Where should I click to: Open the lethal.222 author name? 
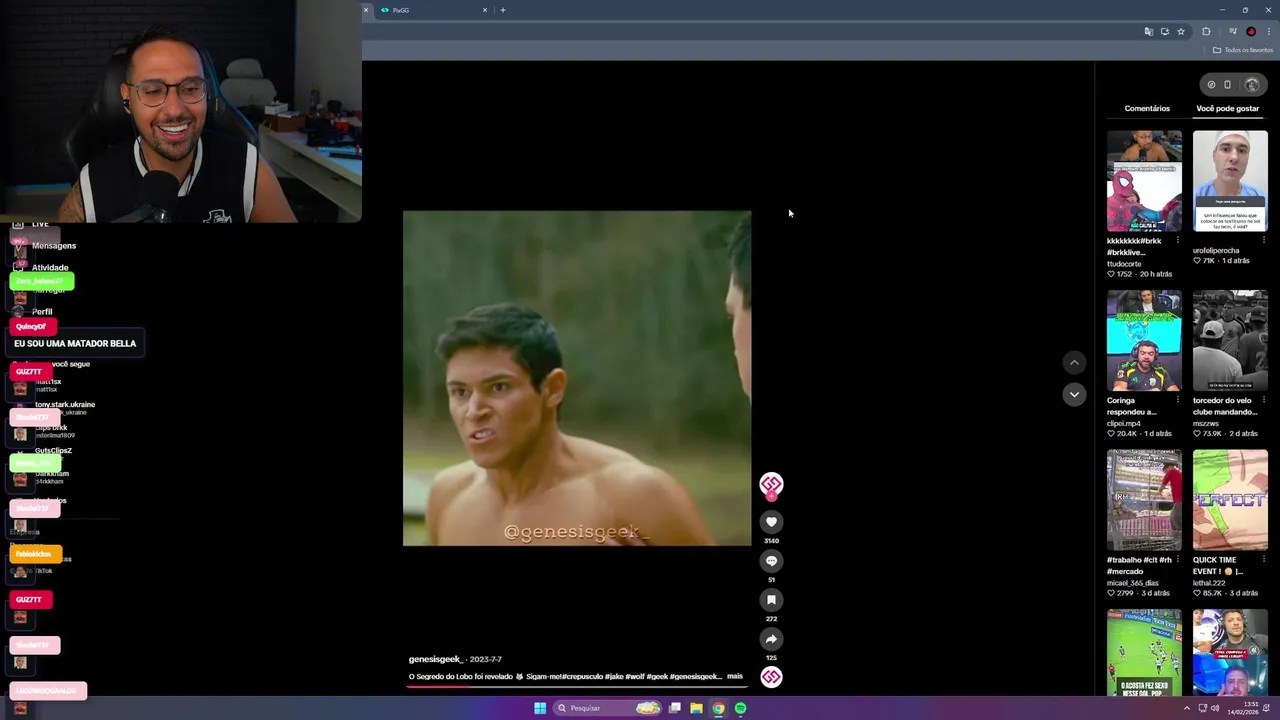click(1209, 583)
